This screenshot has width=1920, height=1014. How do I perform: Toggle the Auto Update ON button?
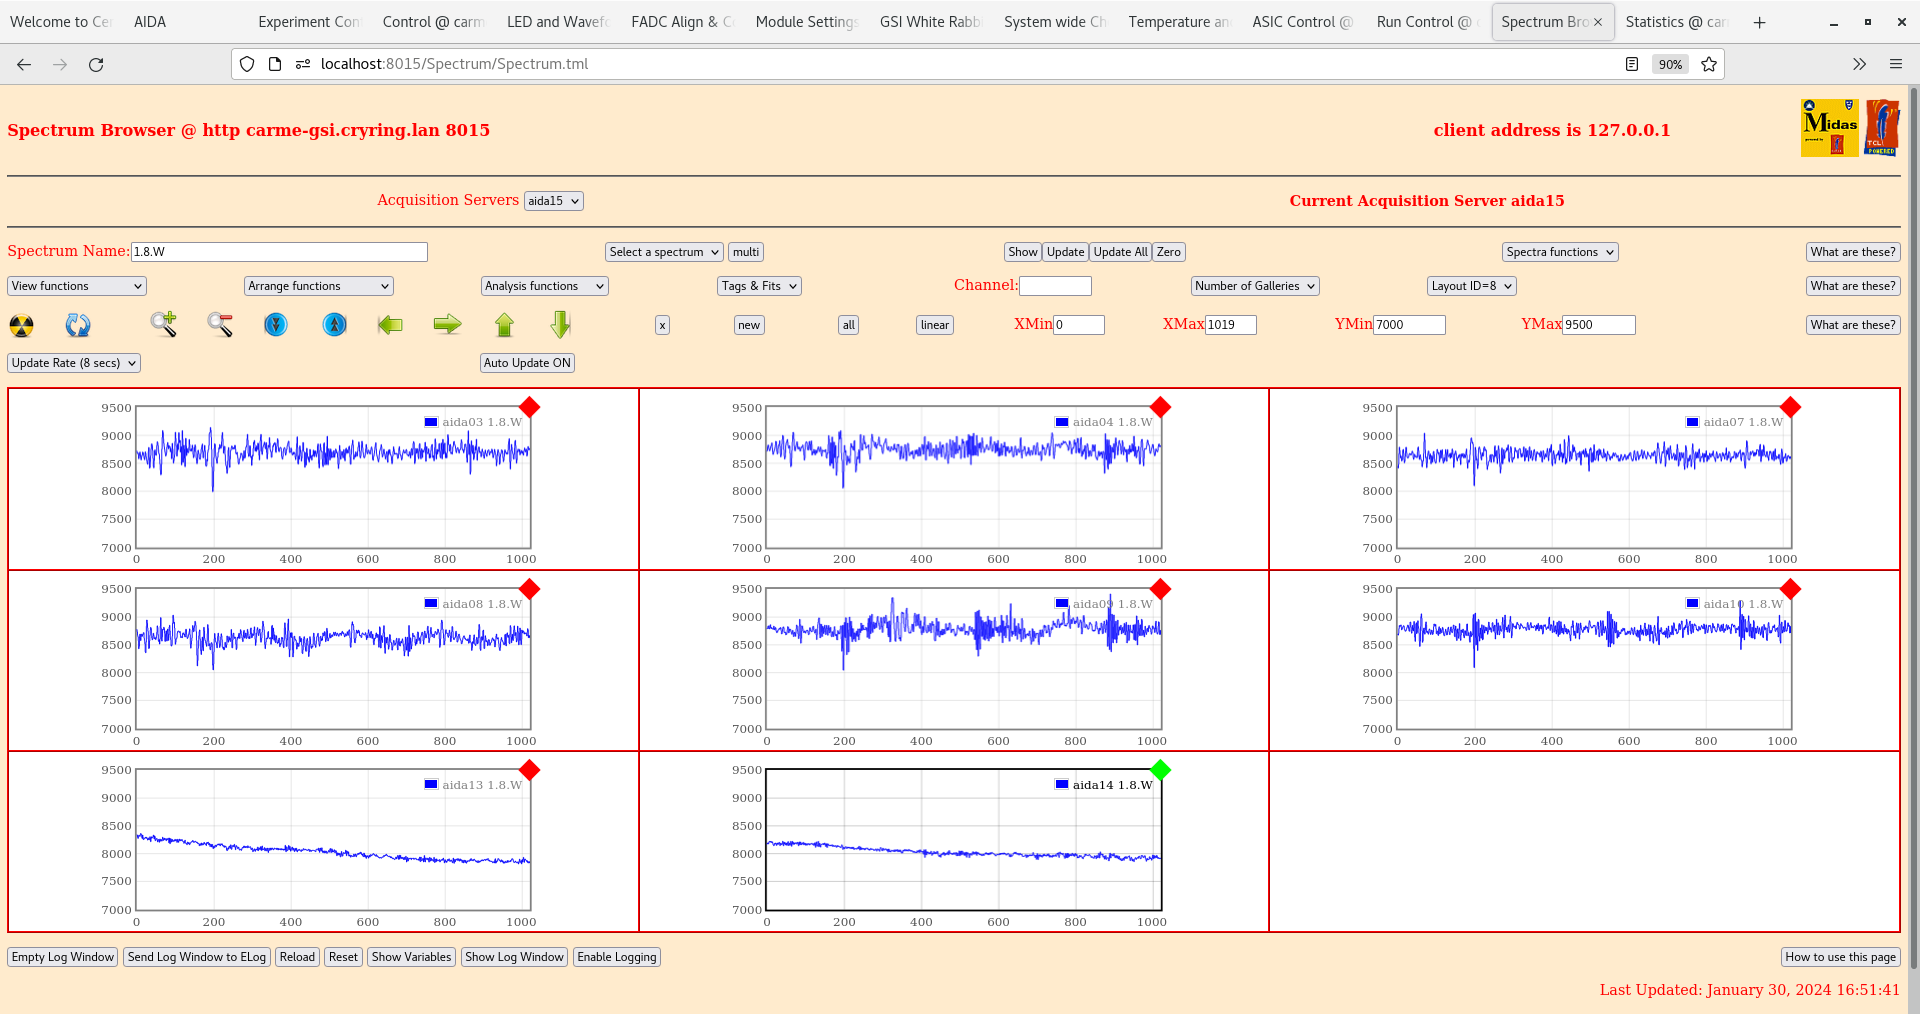[527, 363]
